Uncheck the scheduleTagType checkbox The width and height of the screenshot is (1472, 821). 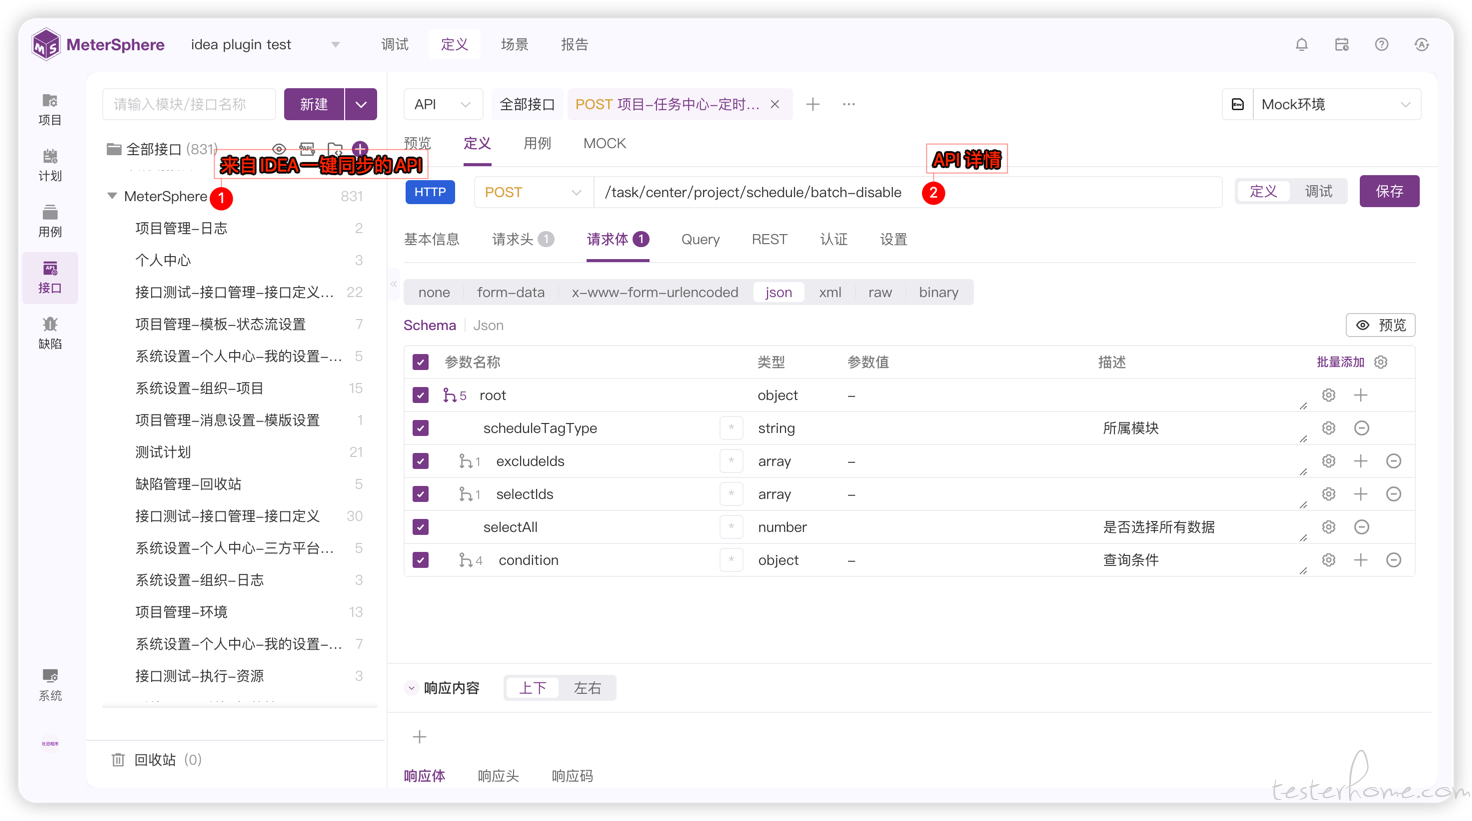click(421, 428)
